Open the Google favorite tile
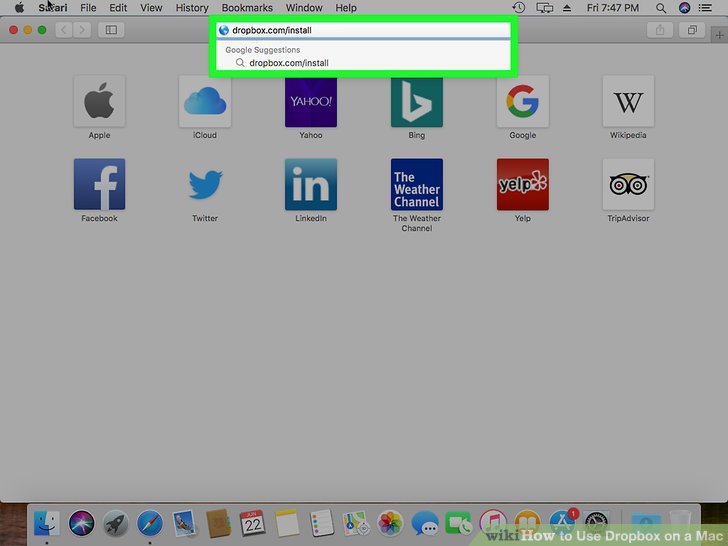 coord(522,101)
